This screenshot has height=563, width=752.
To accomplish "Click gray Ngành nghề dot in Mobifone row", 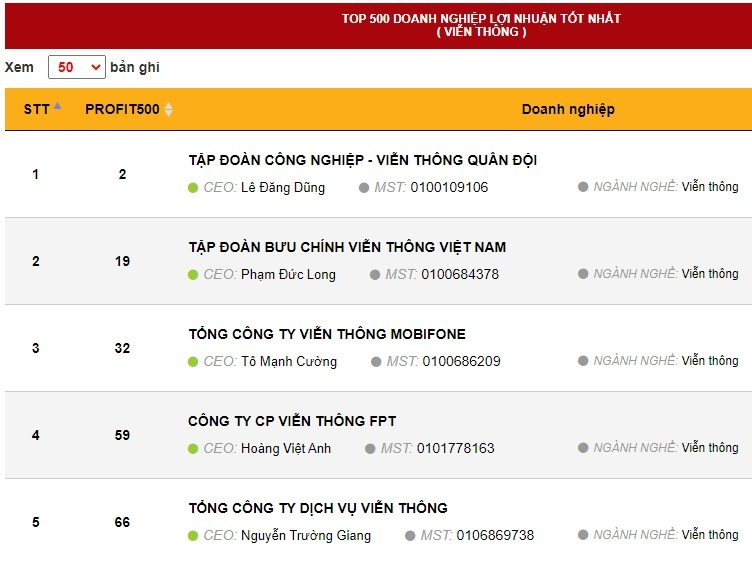I will (583, 361).
